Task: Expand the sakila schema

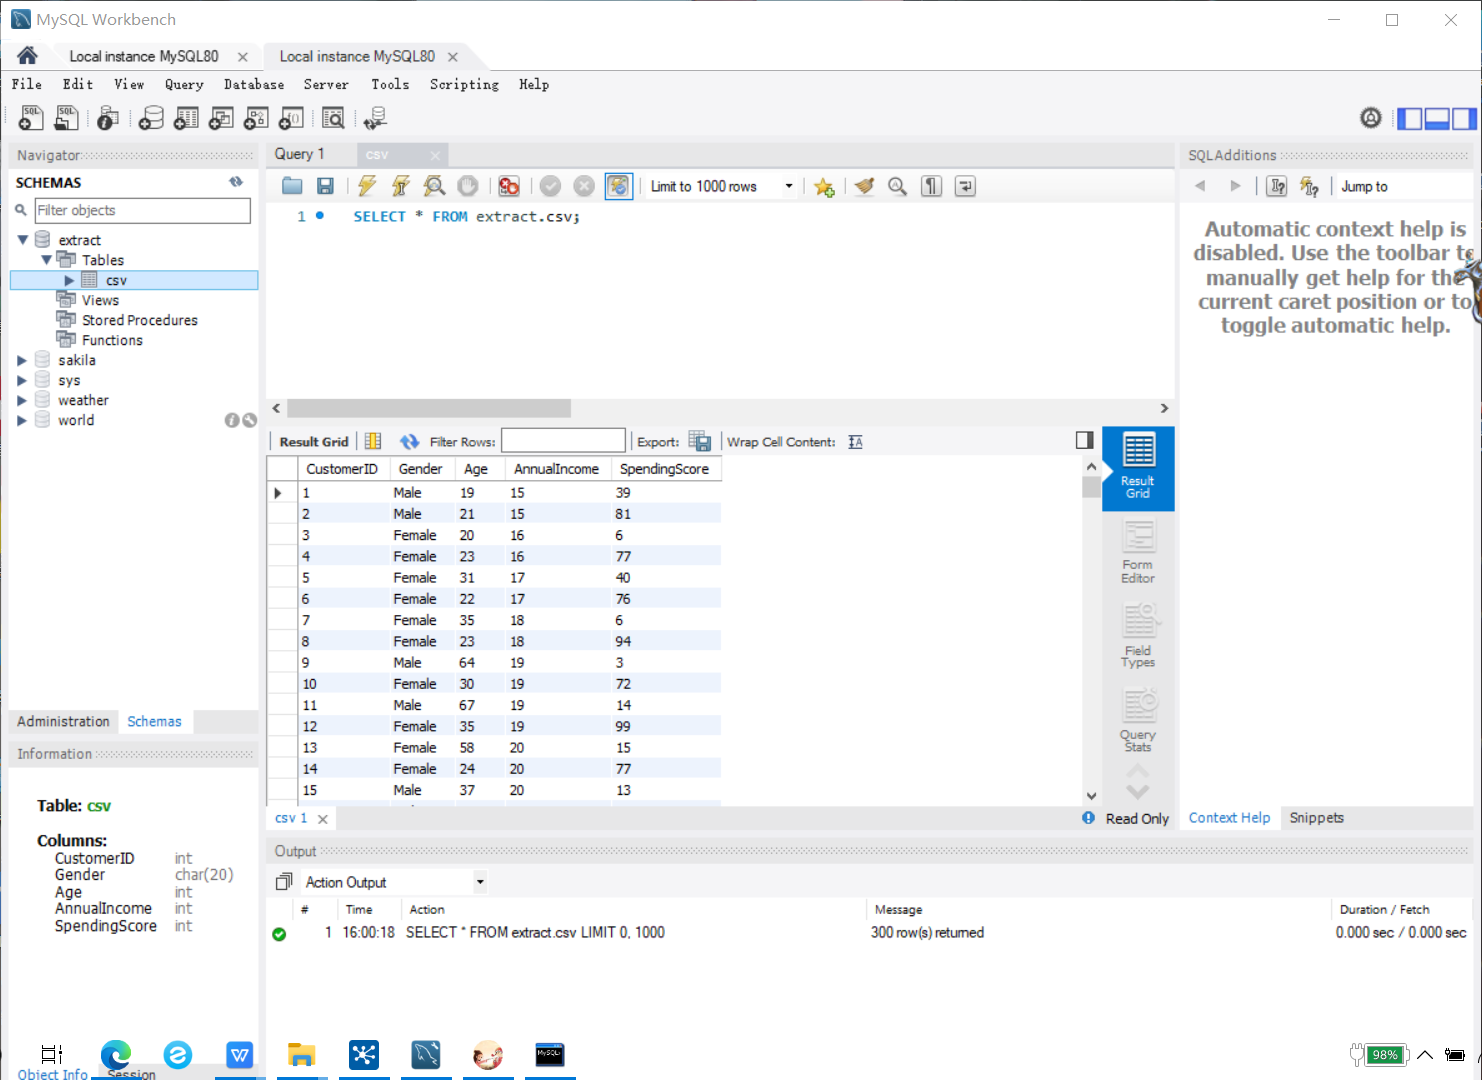Action: pyautogui.click(x=22, y=360)
